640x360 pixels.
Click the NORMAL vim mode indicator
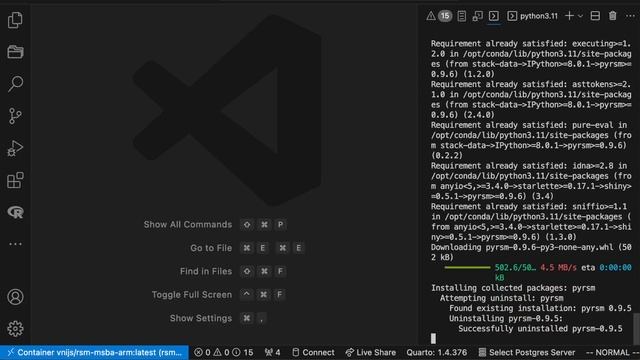pos(612,352)
